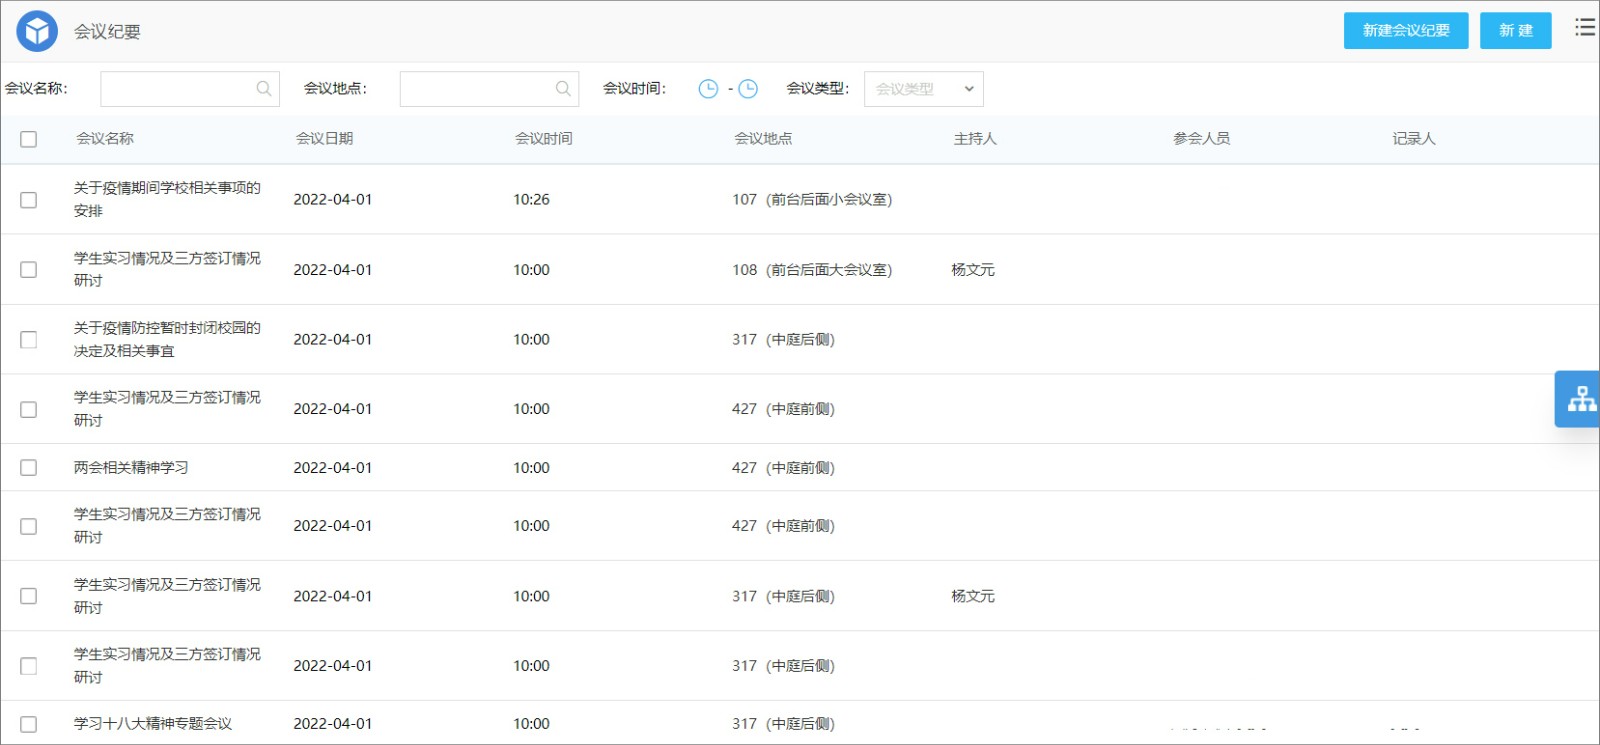This screenshot has width=1600, height=745.
Task: Click the 10:26 time cell
Action: (x=531, y=200)
